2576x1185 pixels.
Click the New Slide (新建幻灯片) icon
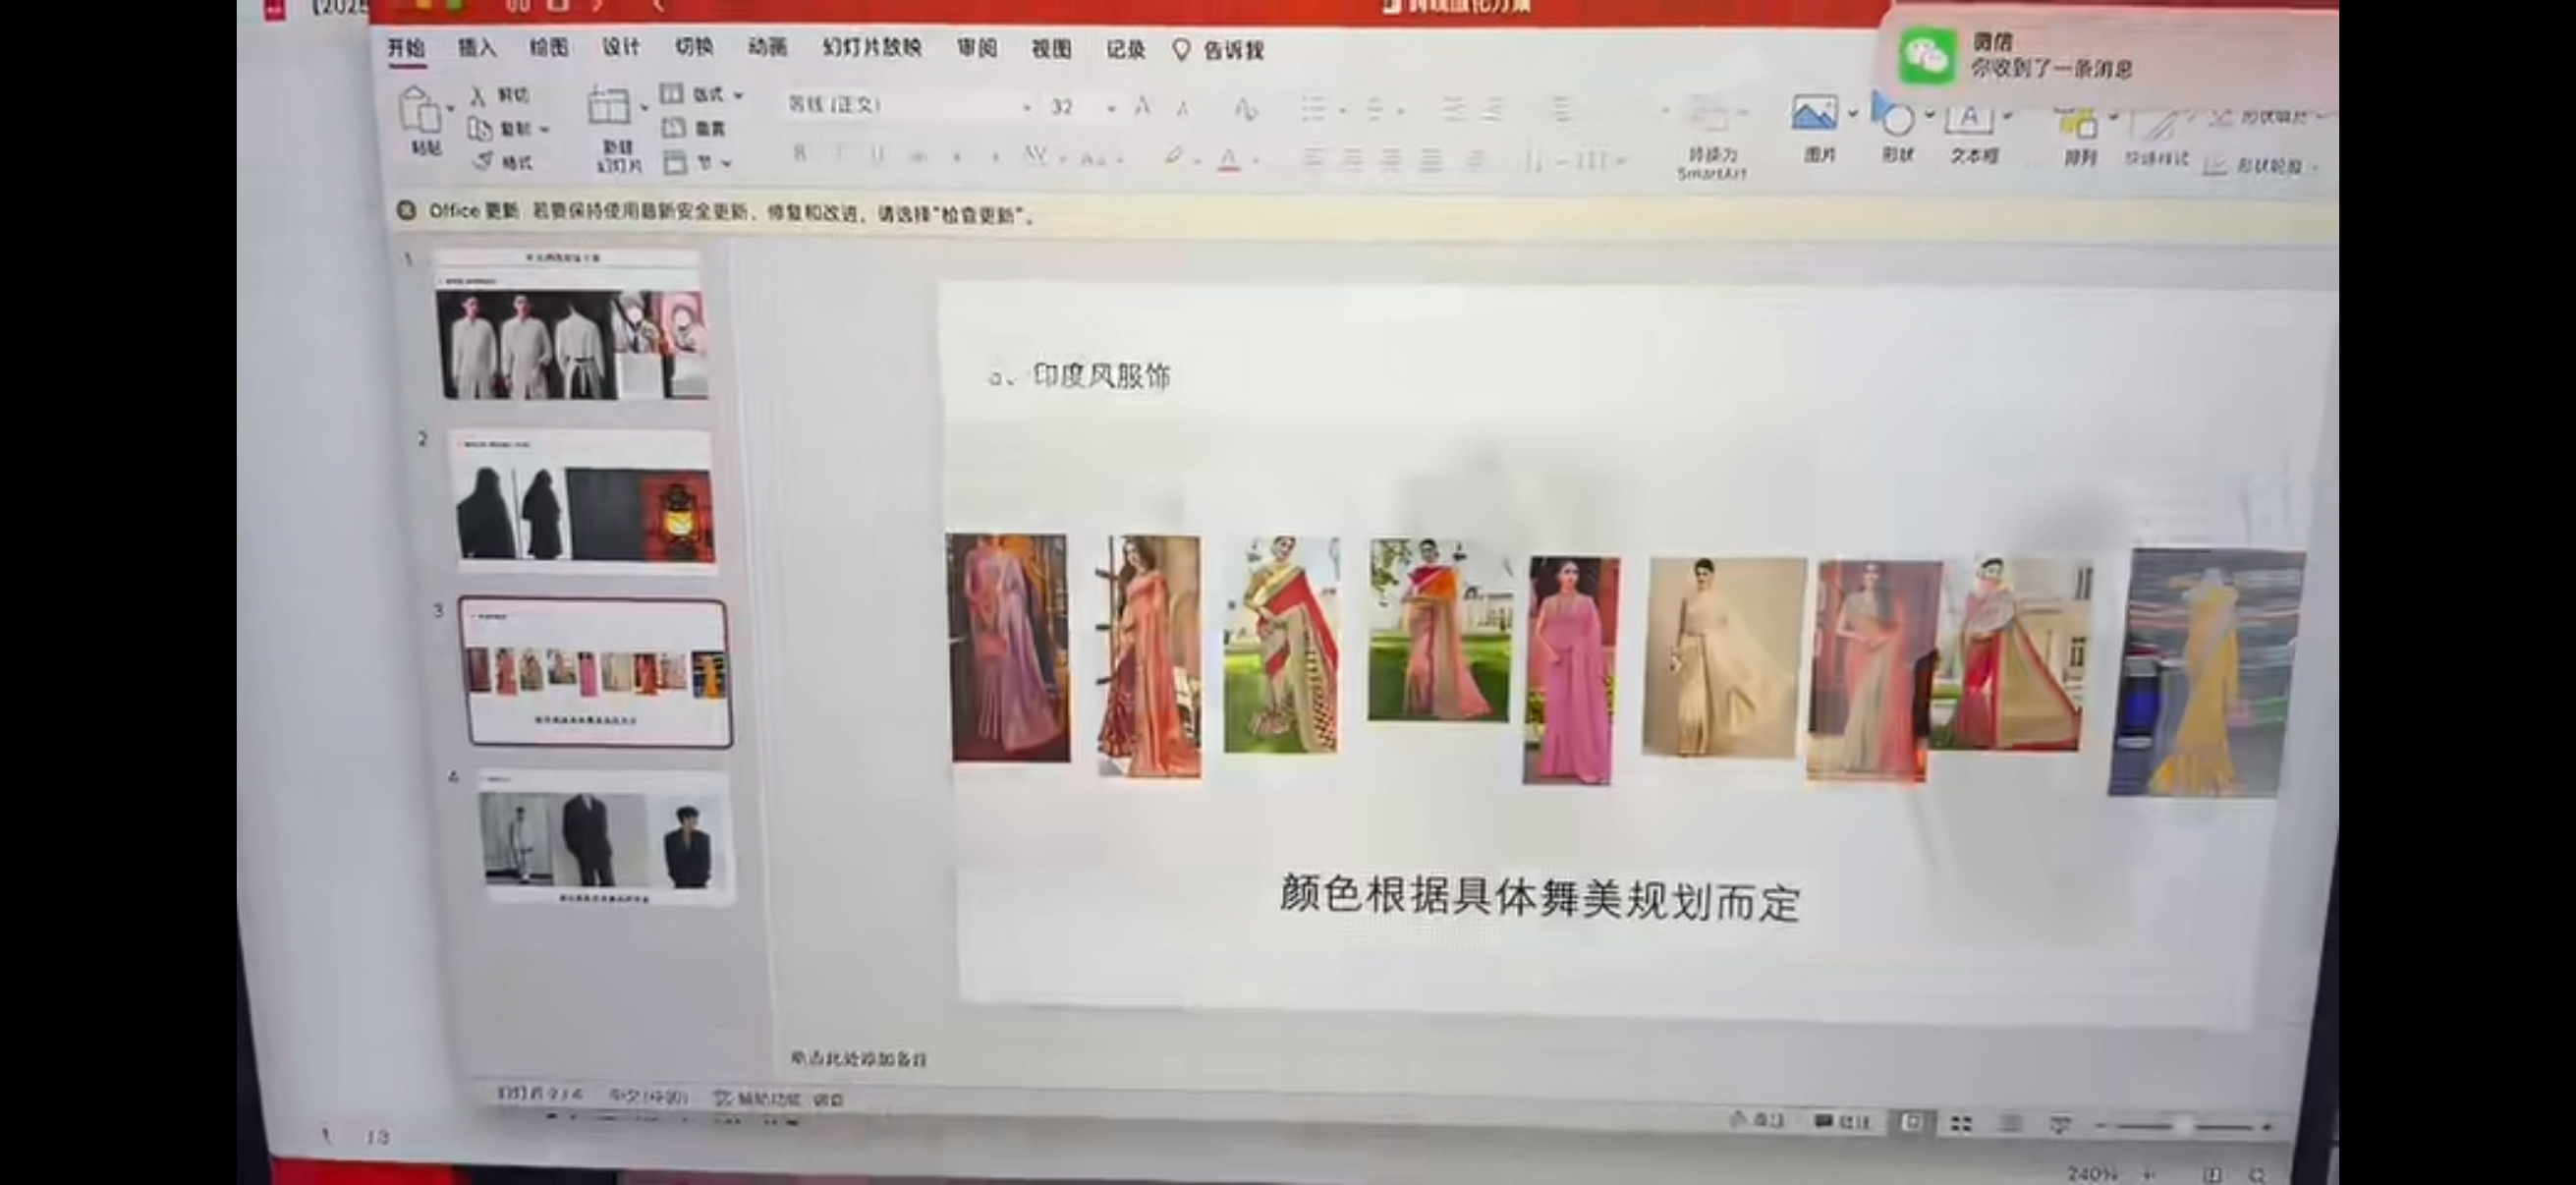tap(609, 106)
